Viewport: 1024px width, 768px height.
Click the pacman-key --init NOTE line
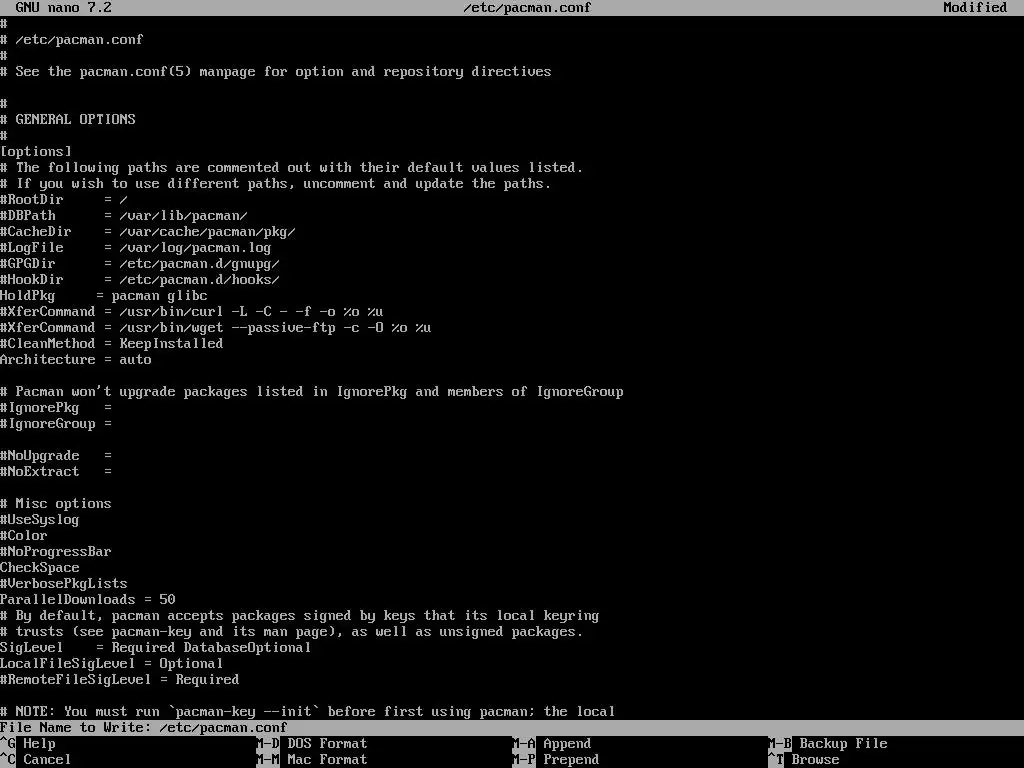(x=308, y=712)
